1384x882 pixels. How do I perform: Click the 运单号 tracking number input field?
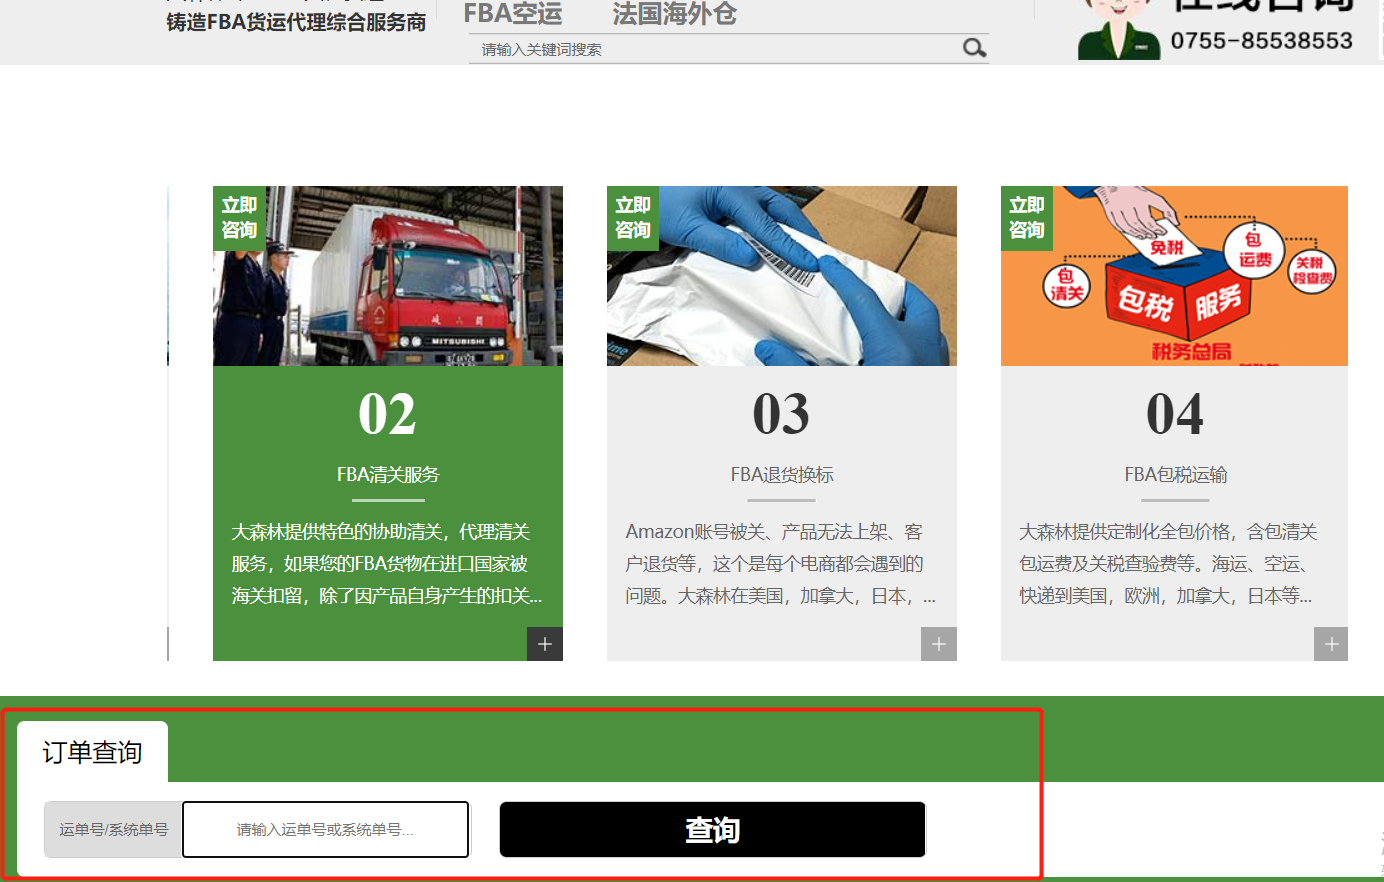(x=325, y=829)
